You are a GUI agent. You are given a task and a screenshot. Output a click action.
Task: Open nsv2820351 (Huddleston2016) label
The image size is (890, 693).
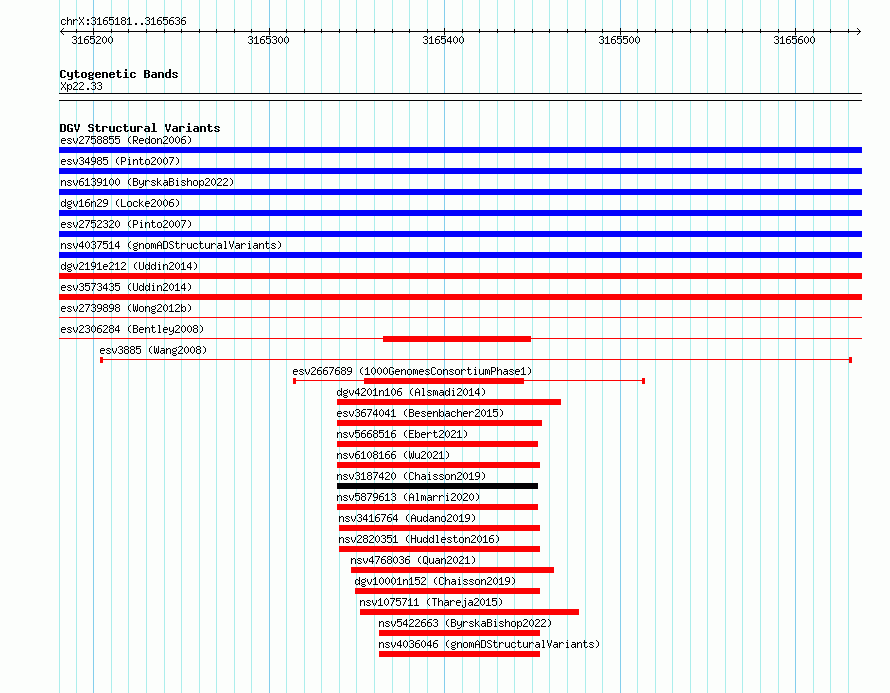tap(419, 539)
